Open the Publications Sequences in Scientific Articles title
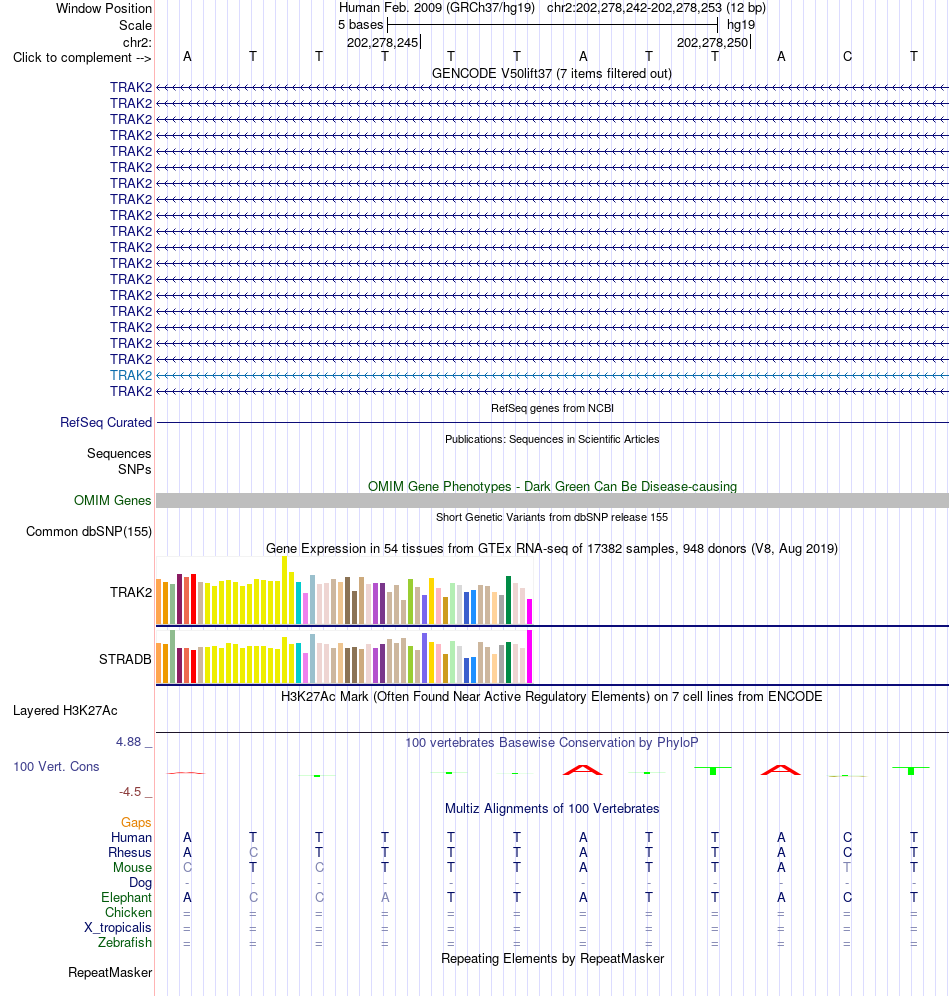This screenshot has height=996, width=950. (x=552, y=440)
